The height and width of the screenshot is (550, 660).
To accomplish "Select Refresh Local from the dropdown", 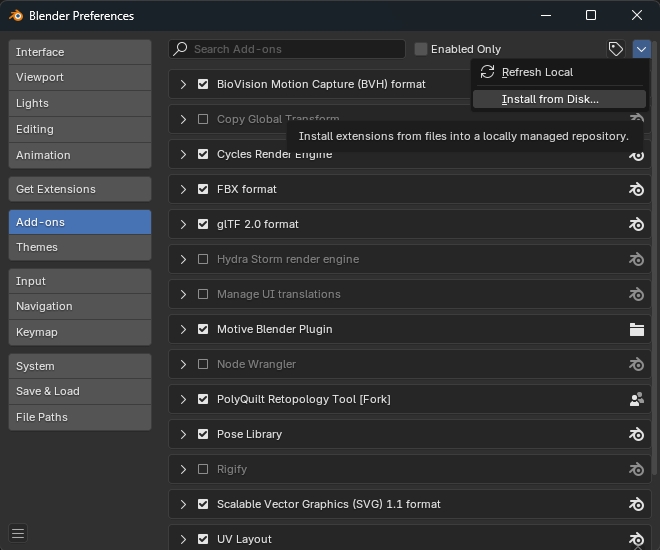I will click(x=537, y=72).
